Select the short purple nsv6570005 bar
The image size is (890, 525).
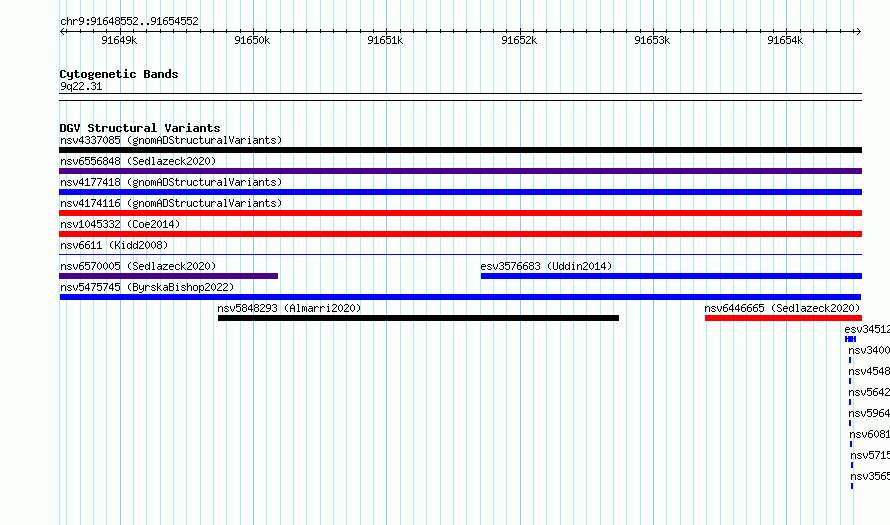pyautogui.click(x=169, y=276)
